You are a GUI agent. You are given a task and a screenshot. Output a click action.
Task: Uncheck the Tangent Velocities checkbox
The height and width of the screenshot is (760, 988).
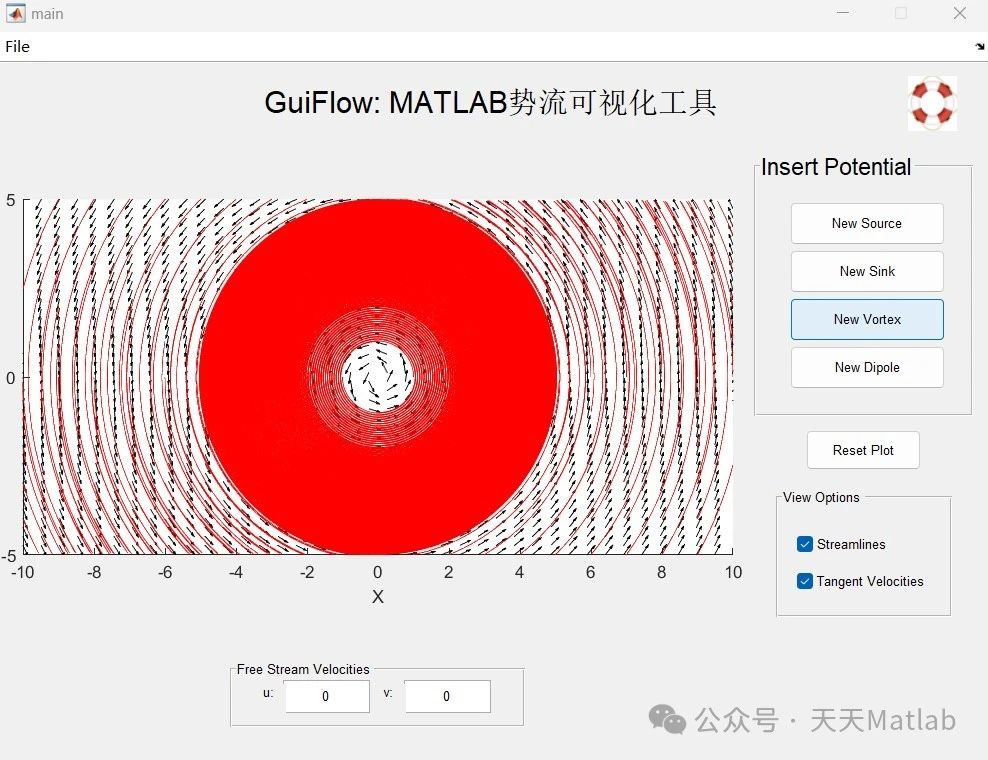click(805, 581)
